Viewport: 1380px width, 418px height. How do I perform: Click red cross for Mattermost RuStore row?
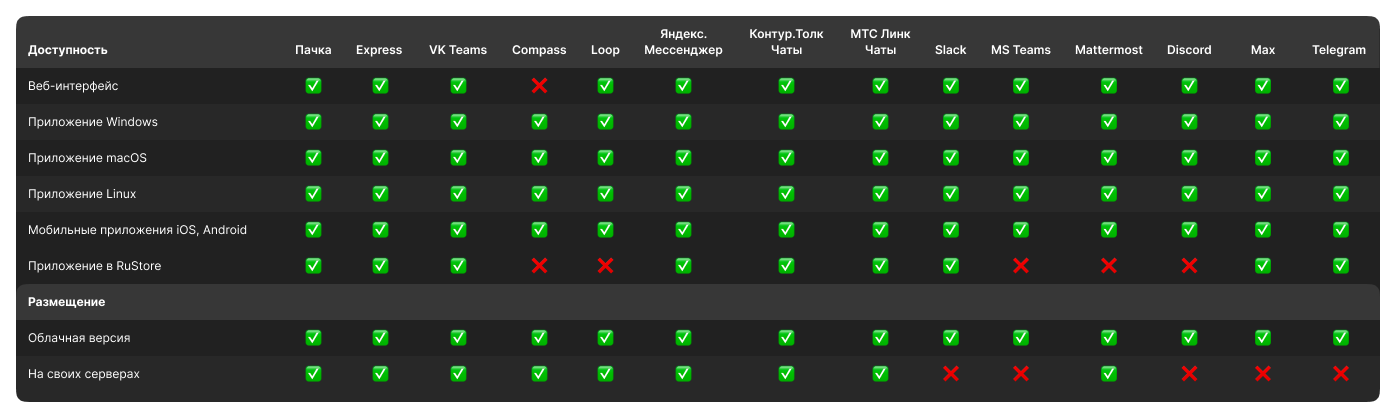[1109, 266]
